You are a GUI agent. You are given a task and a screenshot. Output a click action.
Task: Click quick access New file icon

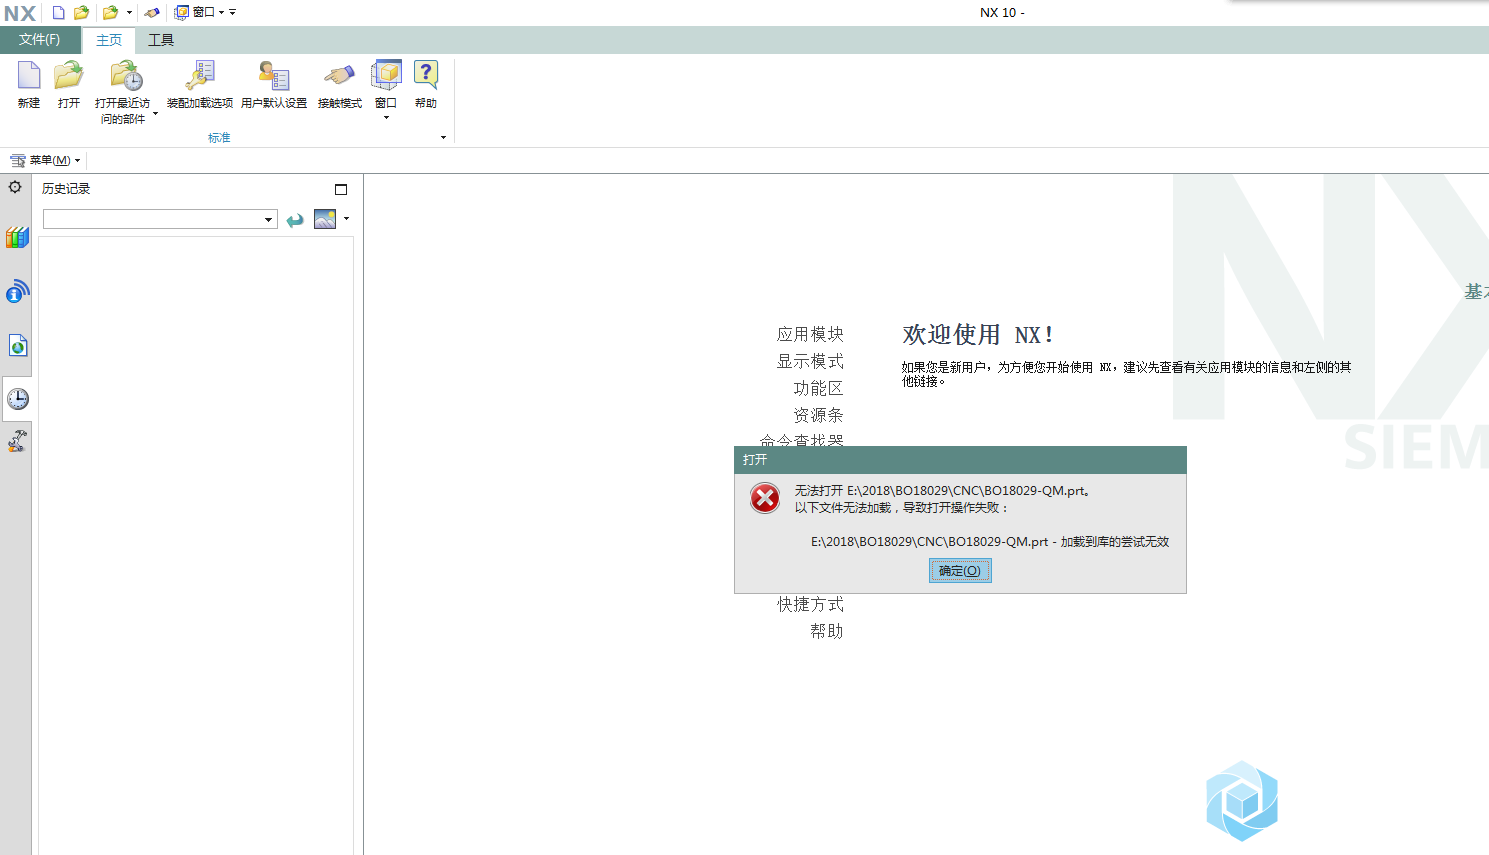[x=59, y=12]
